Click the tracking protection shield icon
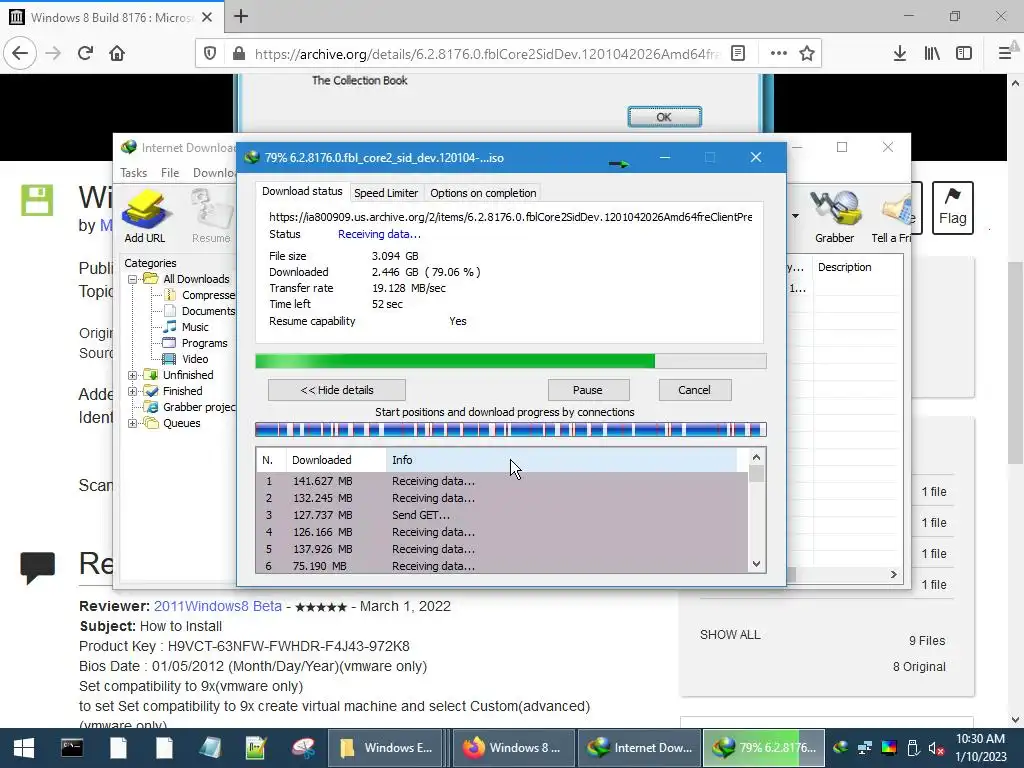The width and height of the screenshot is (1024, 768). tap(210, 54)
